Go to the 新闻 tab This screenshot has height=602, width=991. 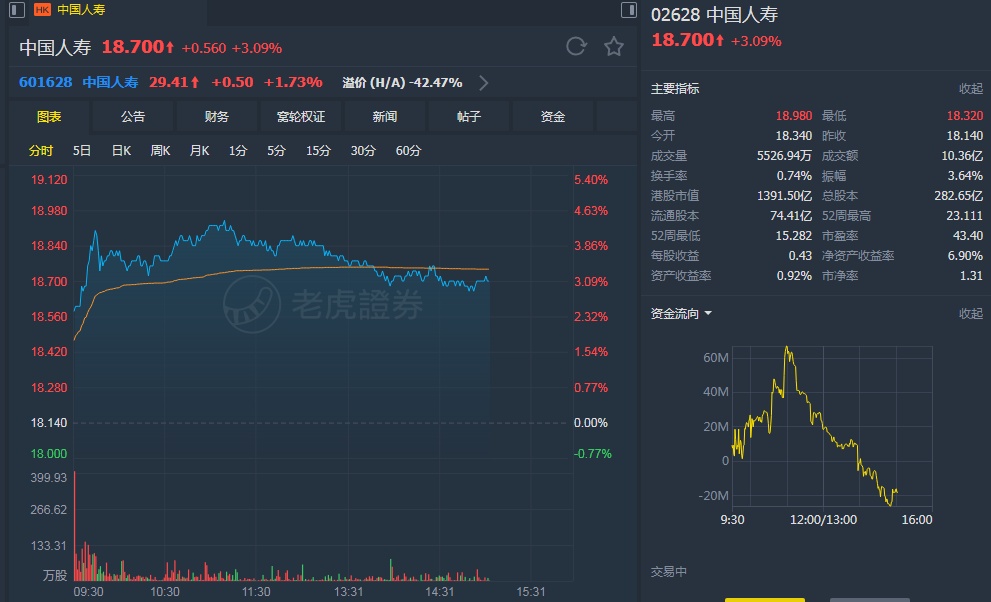(385, 117)
